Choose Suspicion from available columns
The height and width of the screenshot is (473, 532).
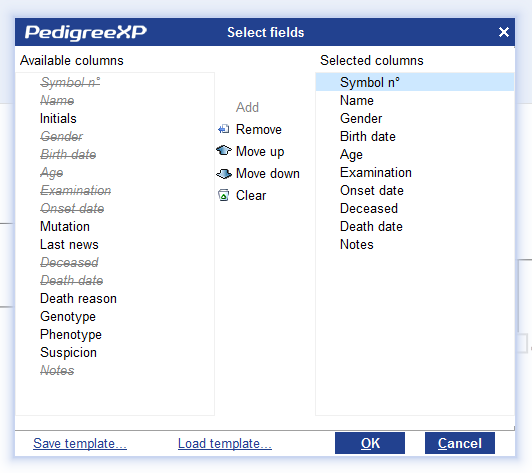(x=69, y=353)
